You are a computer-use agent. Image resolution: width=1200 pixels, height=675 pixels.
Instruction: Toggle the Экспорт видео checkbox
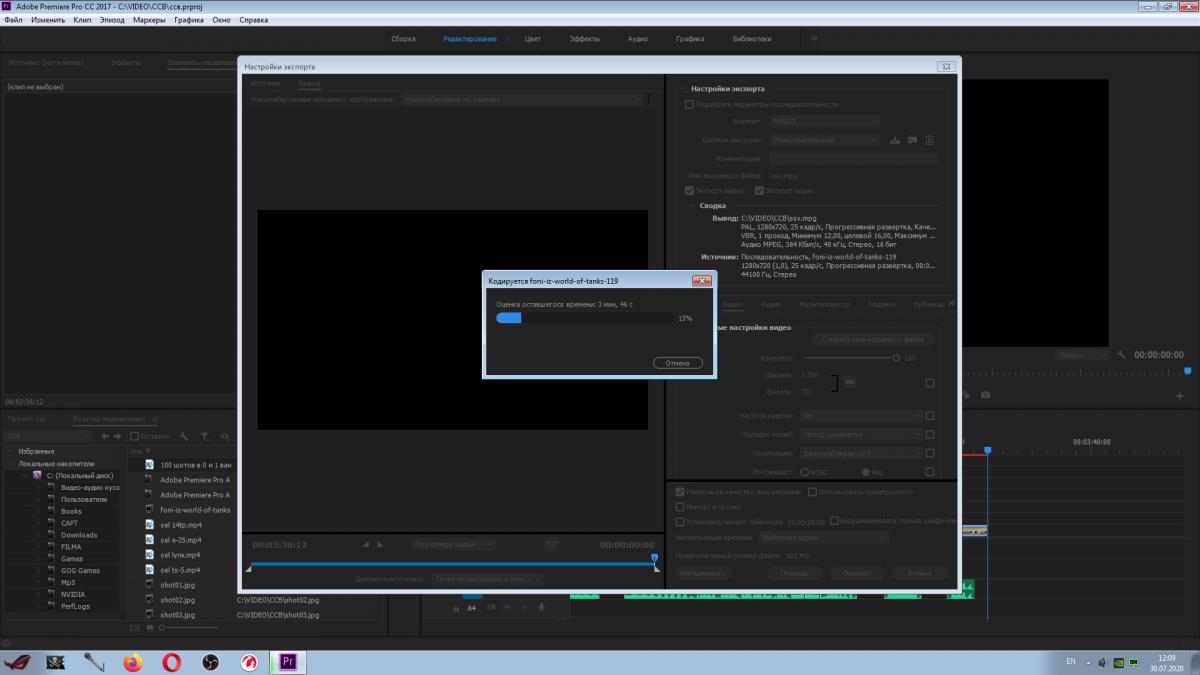[x=689, y=190]
